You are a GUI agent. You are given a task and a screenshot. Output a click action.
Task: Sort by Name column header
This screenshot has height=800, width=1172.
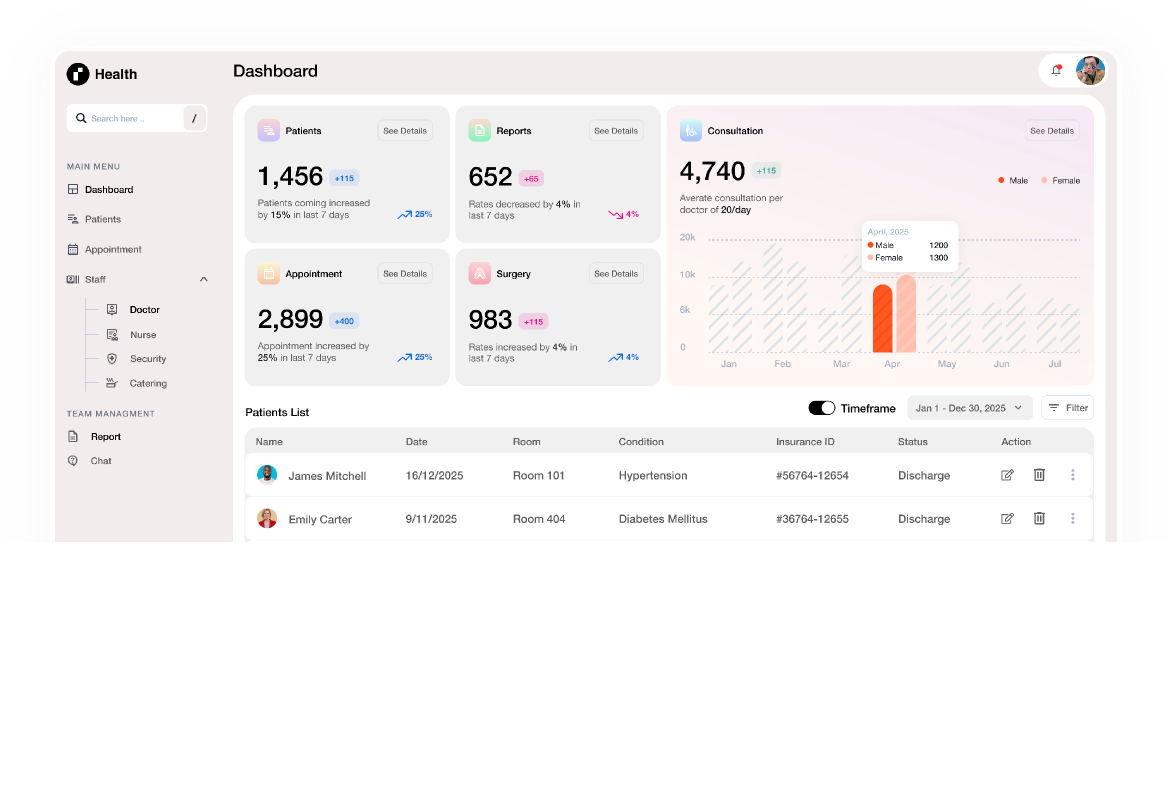[269, 442]
